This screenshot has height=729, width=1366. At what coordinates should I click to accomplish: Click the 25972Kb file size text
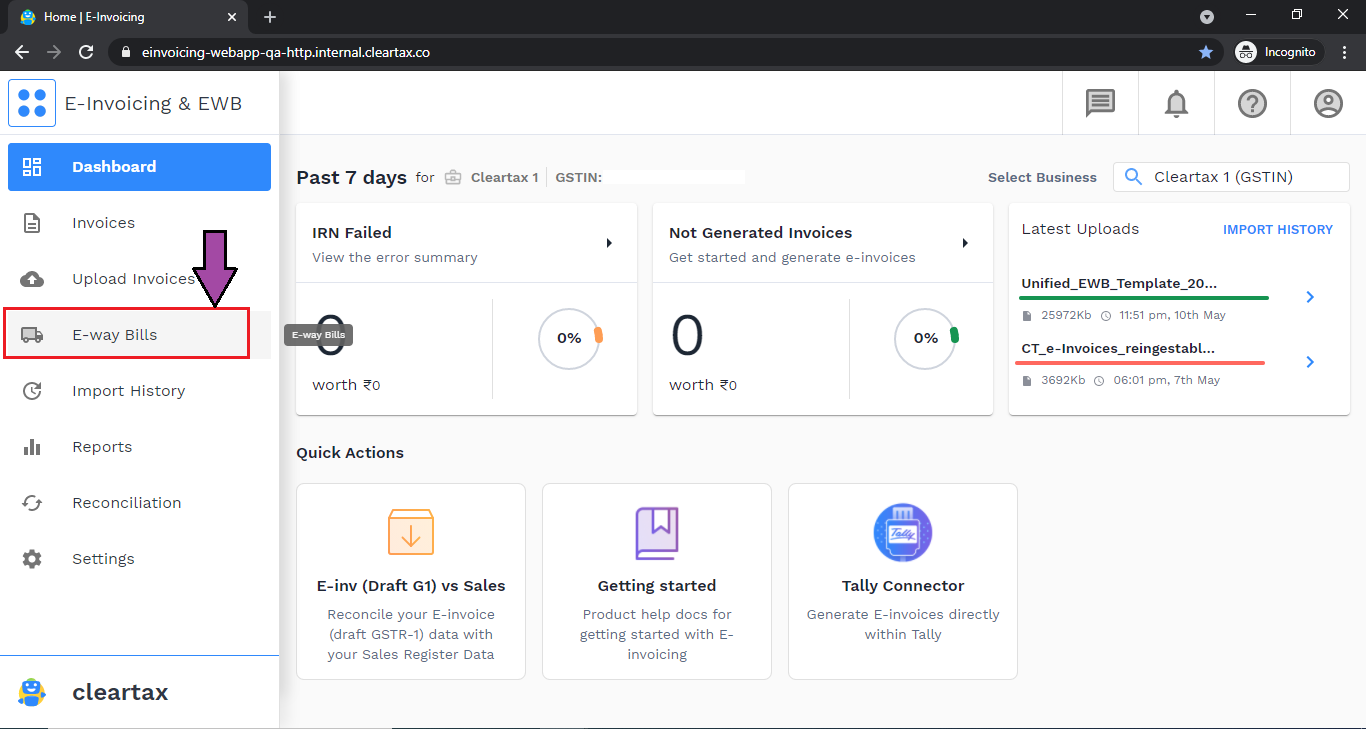pos(1066,315)
